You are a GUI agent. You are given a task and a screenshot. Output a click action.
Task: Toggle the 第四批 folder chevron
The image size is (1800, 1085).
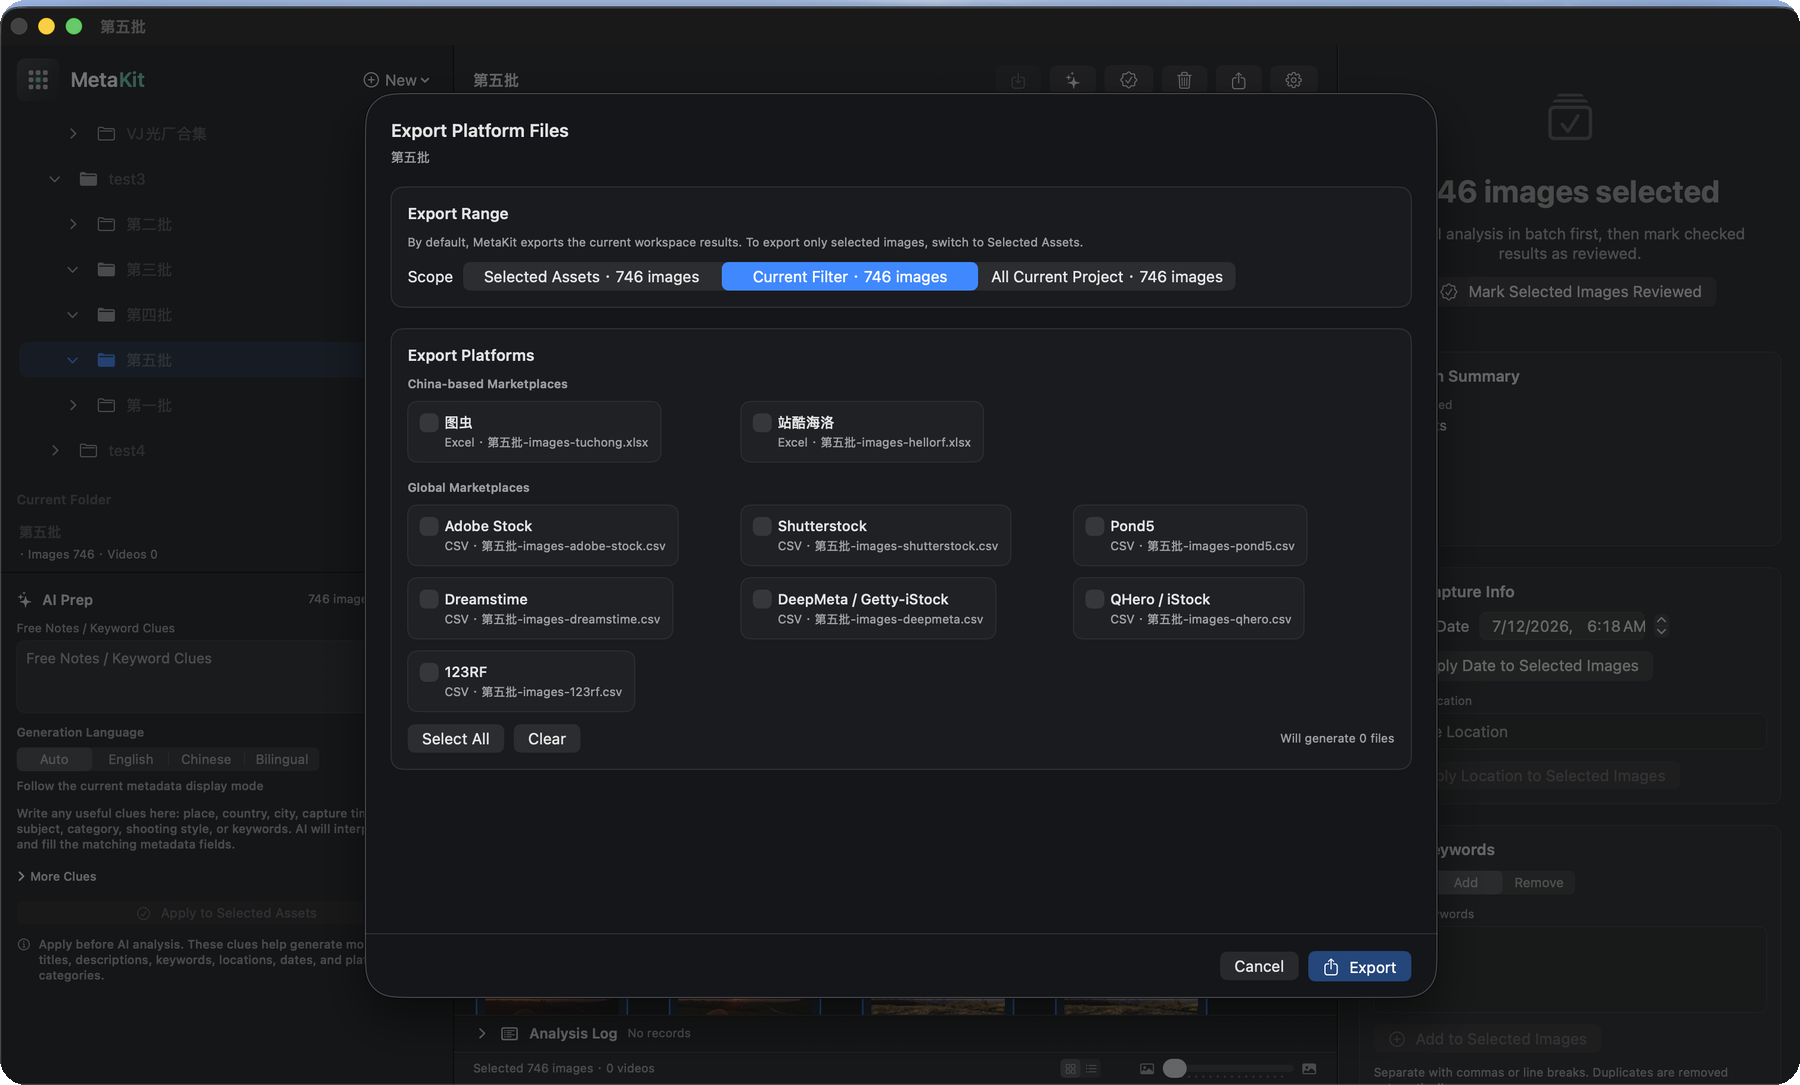tap(73, 315)
